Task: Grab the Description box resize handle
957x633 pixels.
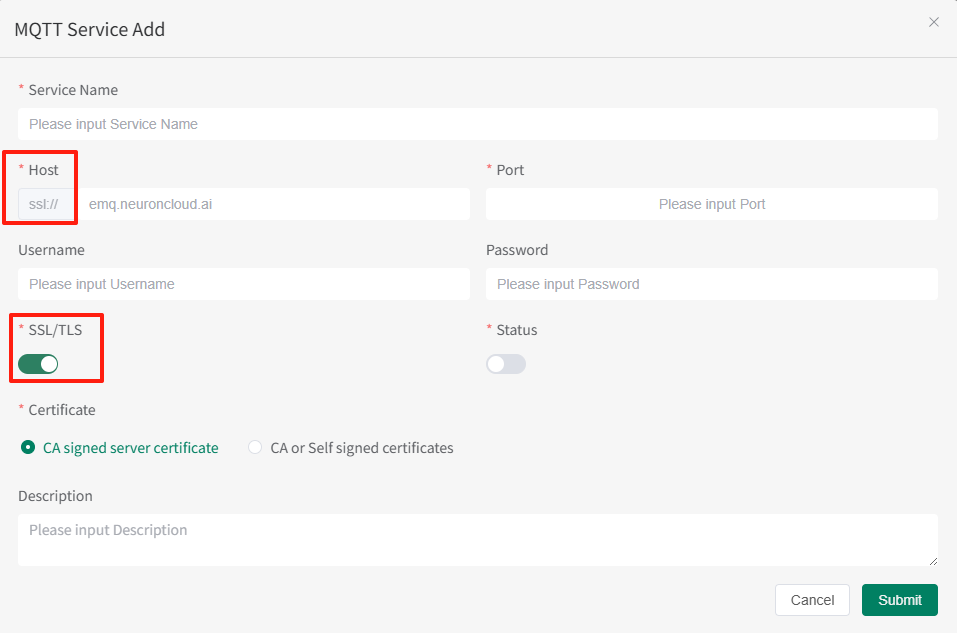Action: point(933,561)
